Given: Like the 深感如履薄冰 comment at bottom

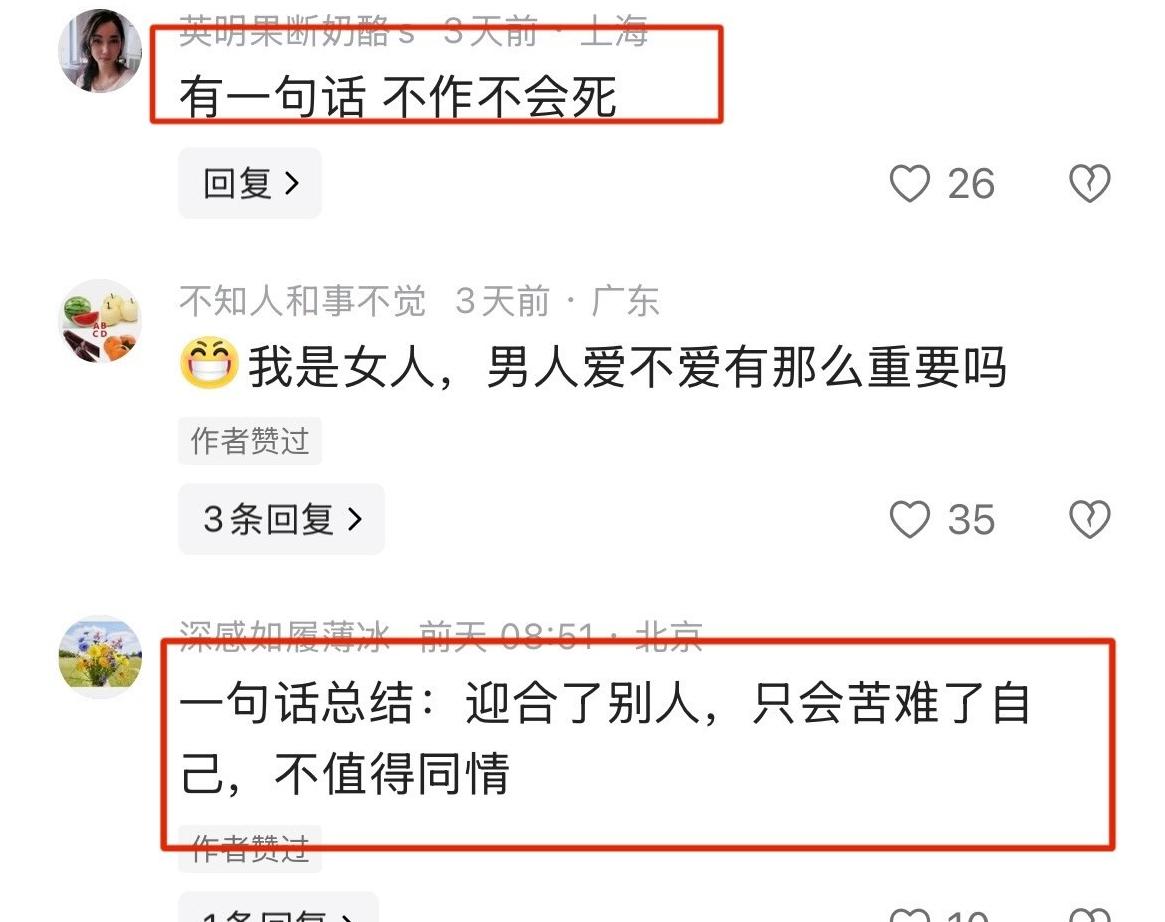Looking at the screenshot, I should pos(910,915).
